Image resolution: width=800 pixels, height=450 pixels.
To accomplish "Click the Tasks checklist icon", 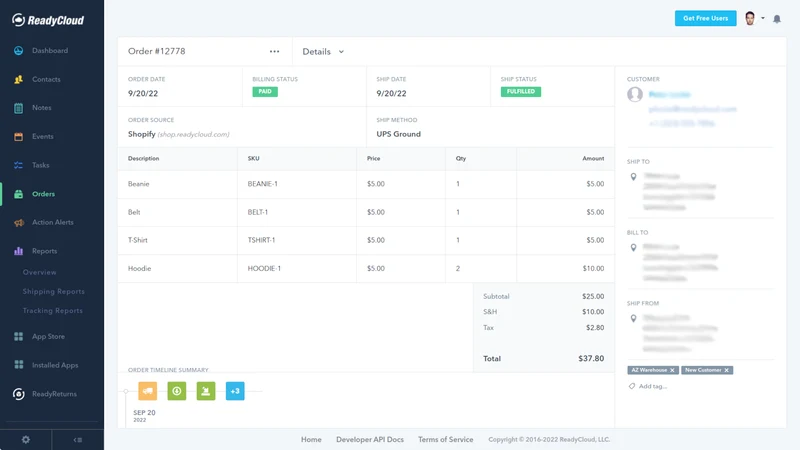I will coord(18,165).
